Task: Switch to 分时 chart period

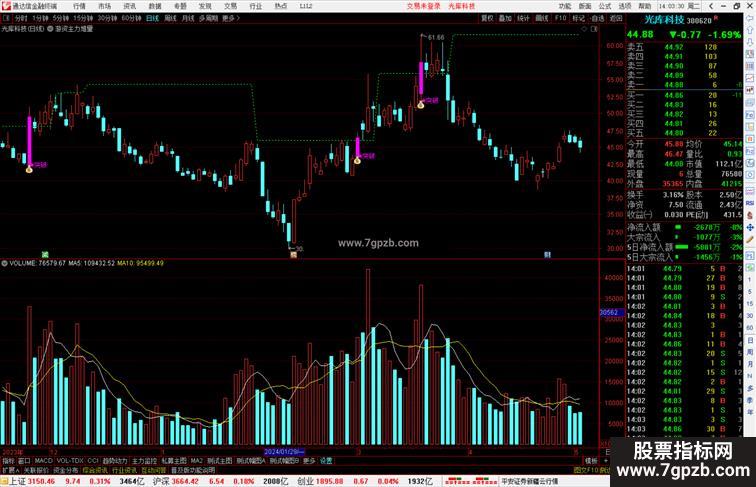Action: [x=21, y=18]
